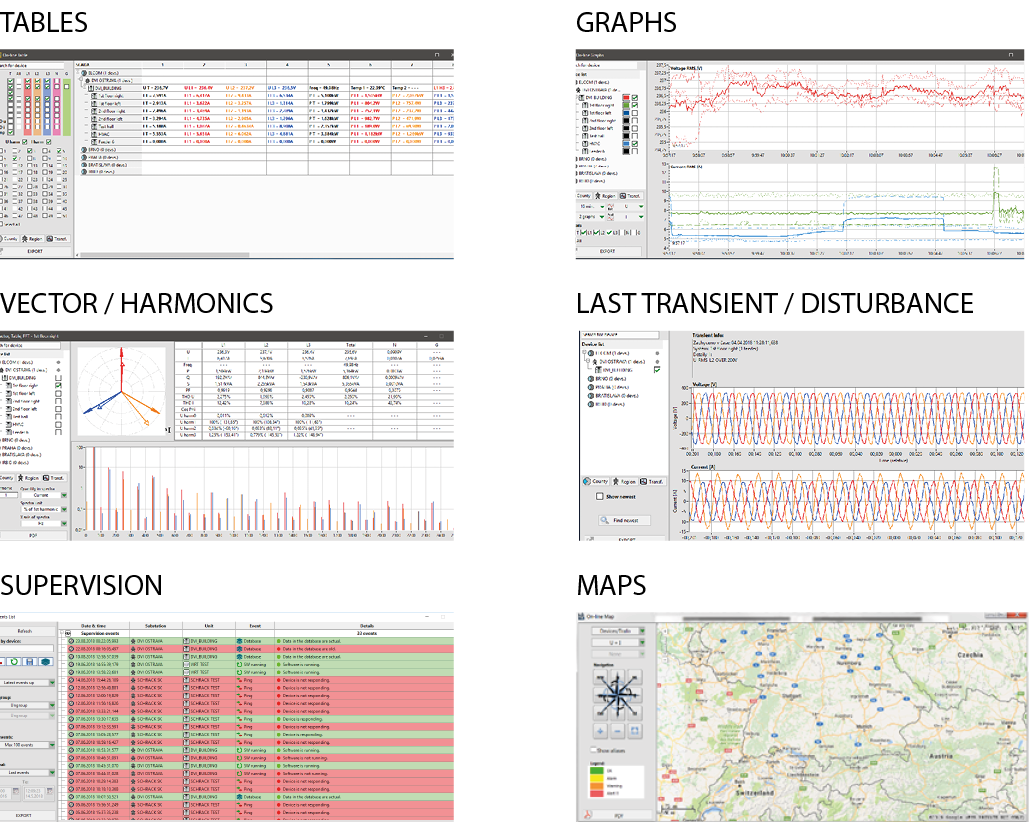Viewport: 1029px width, 822px height.
Task: Click the Transf. icon in Graphs panel
Action: [623, 196]
